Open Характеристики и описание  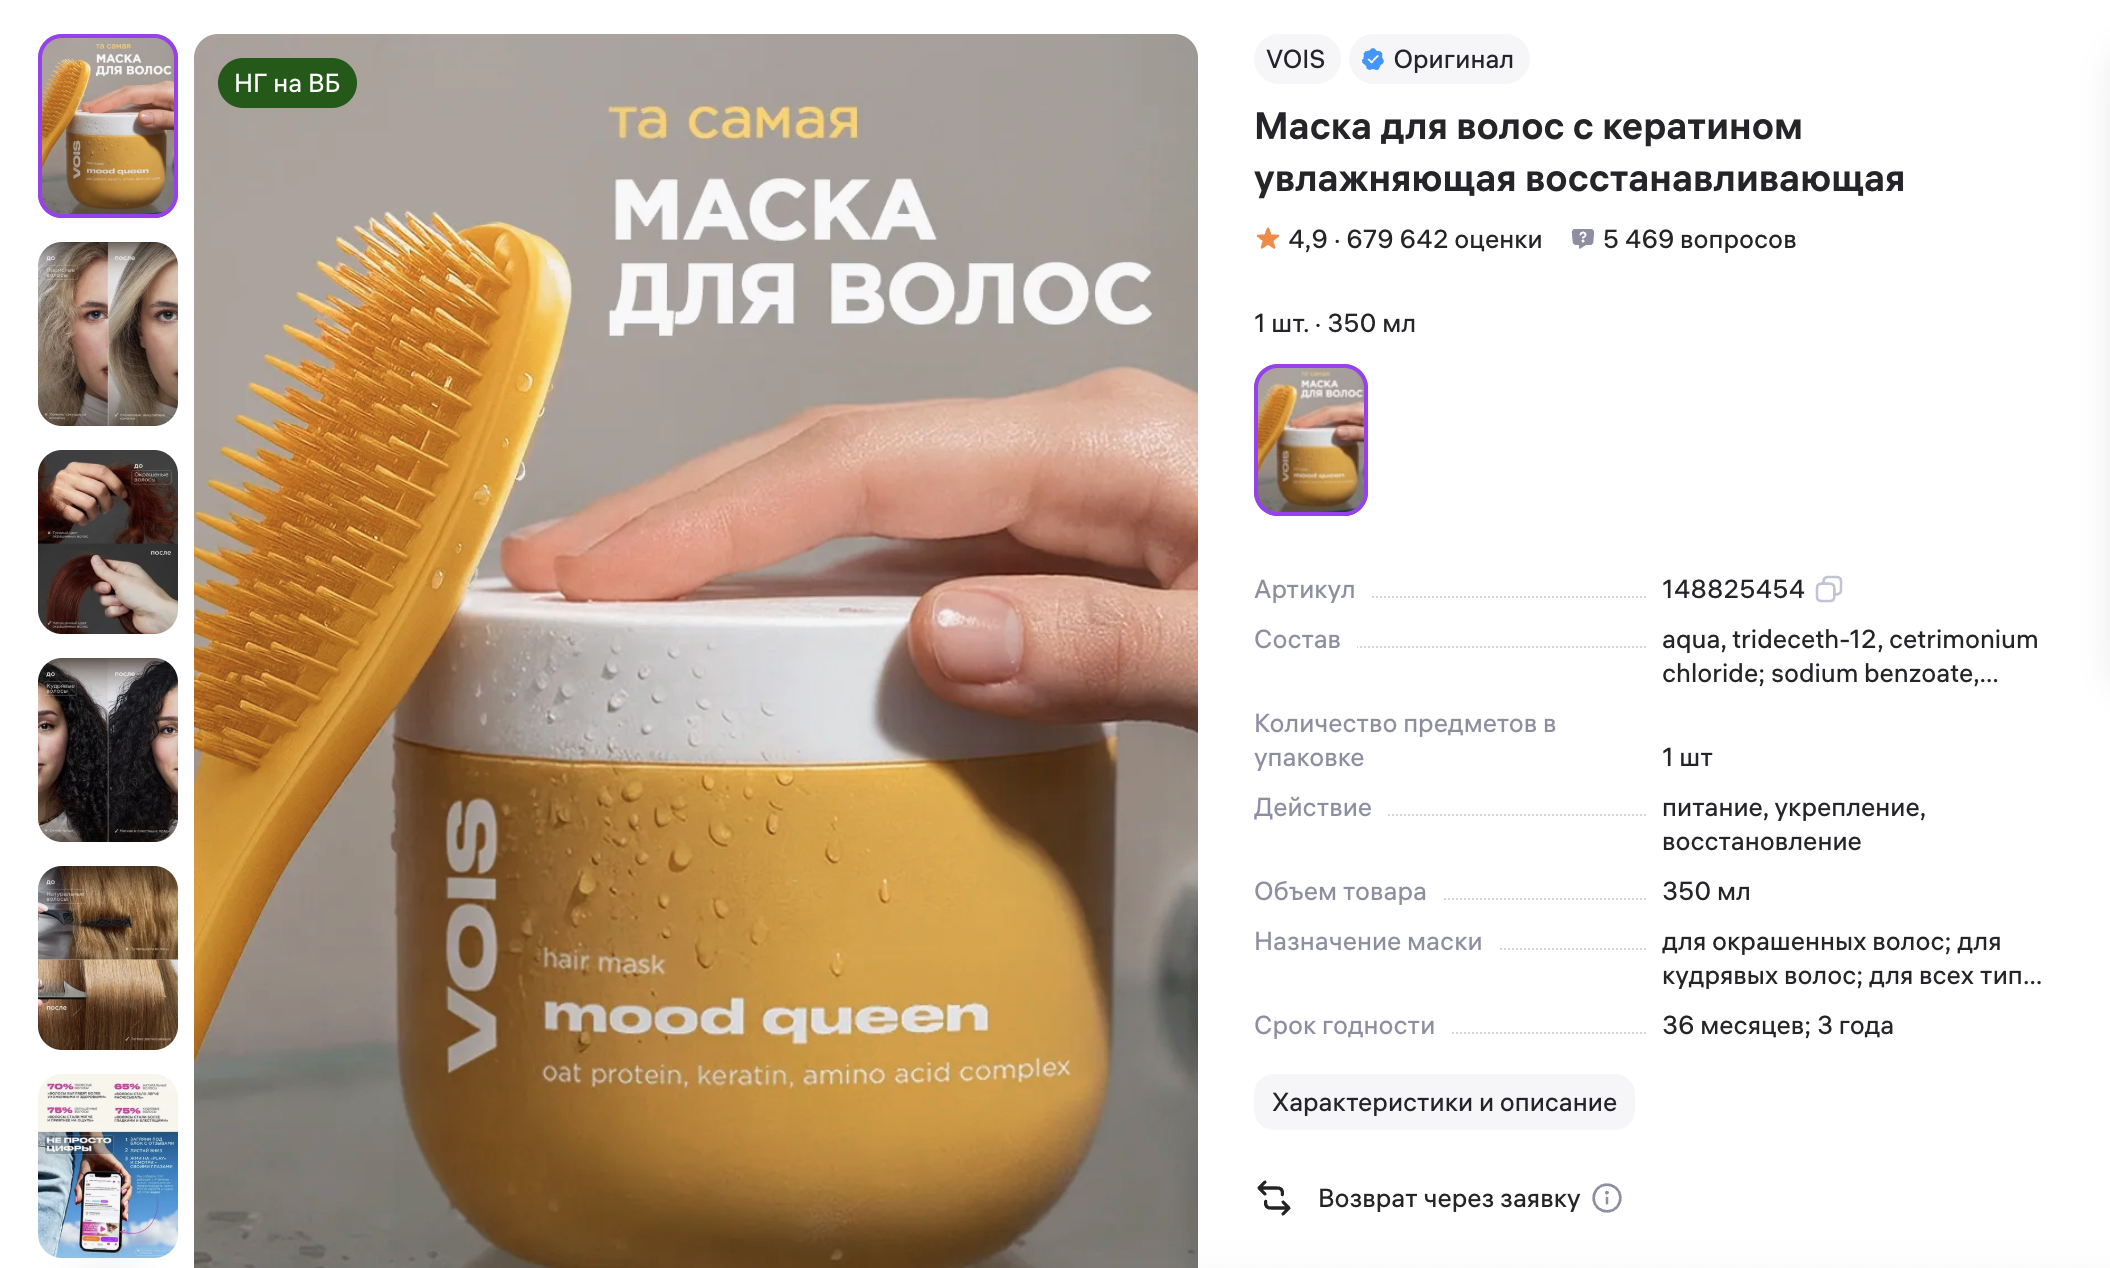click(x=1444, y=1102)
